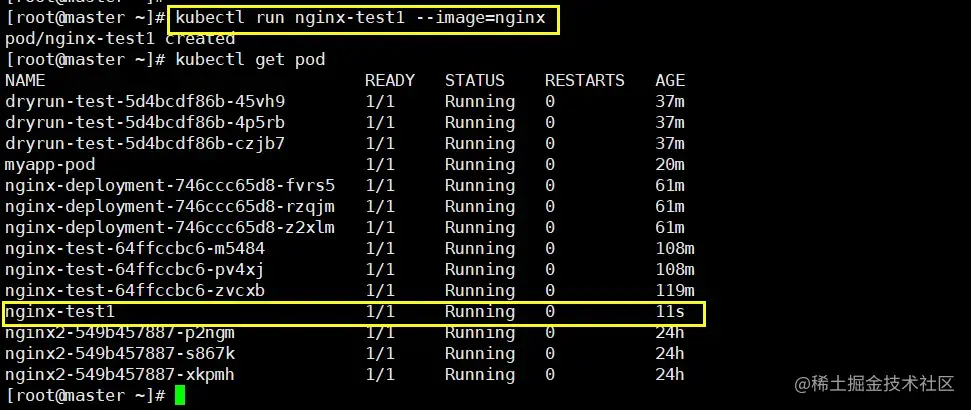Click Running status of nginx2-549b457887-s867k
The height and width of the screenshot is (410, 971).
[x=480, y=354]
